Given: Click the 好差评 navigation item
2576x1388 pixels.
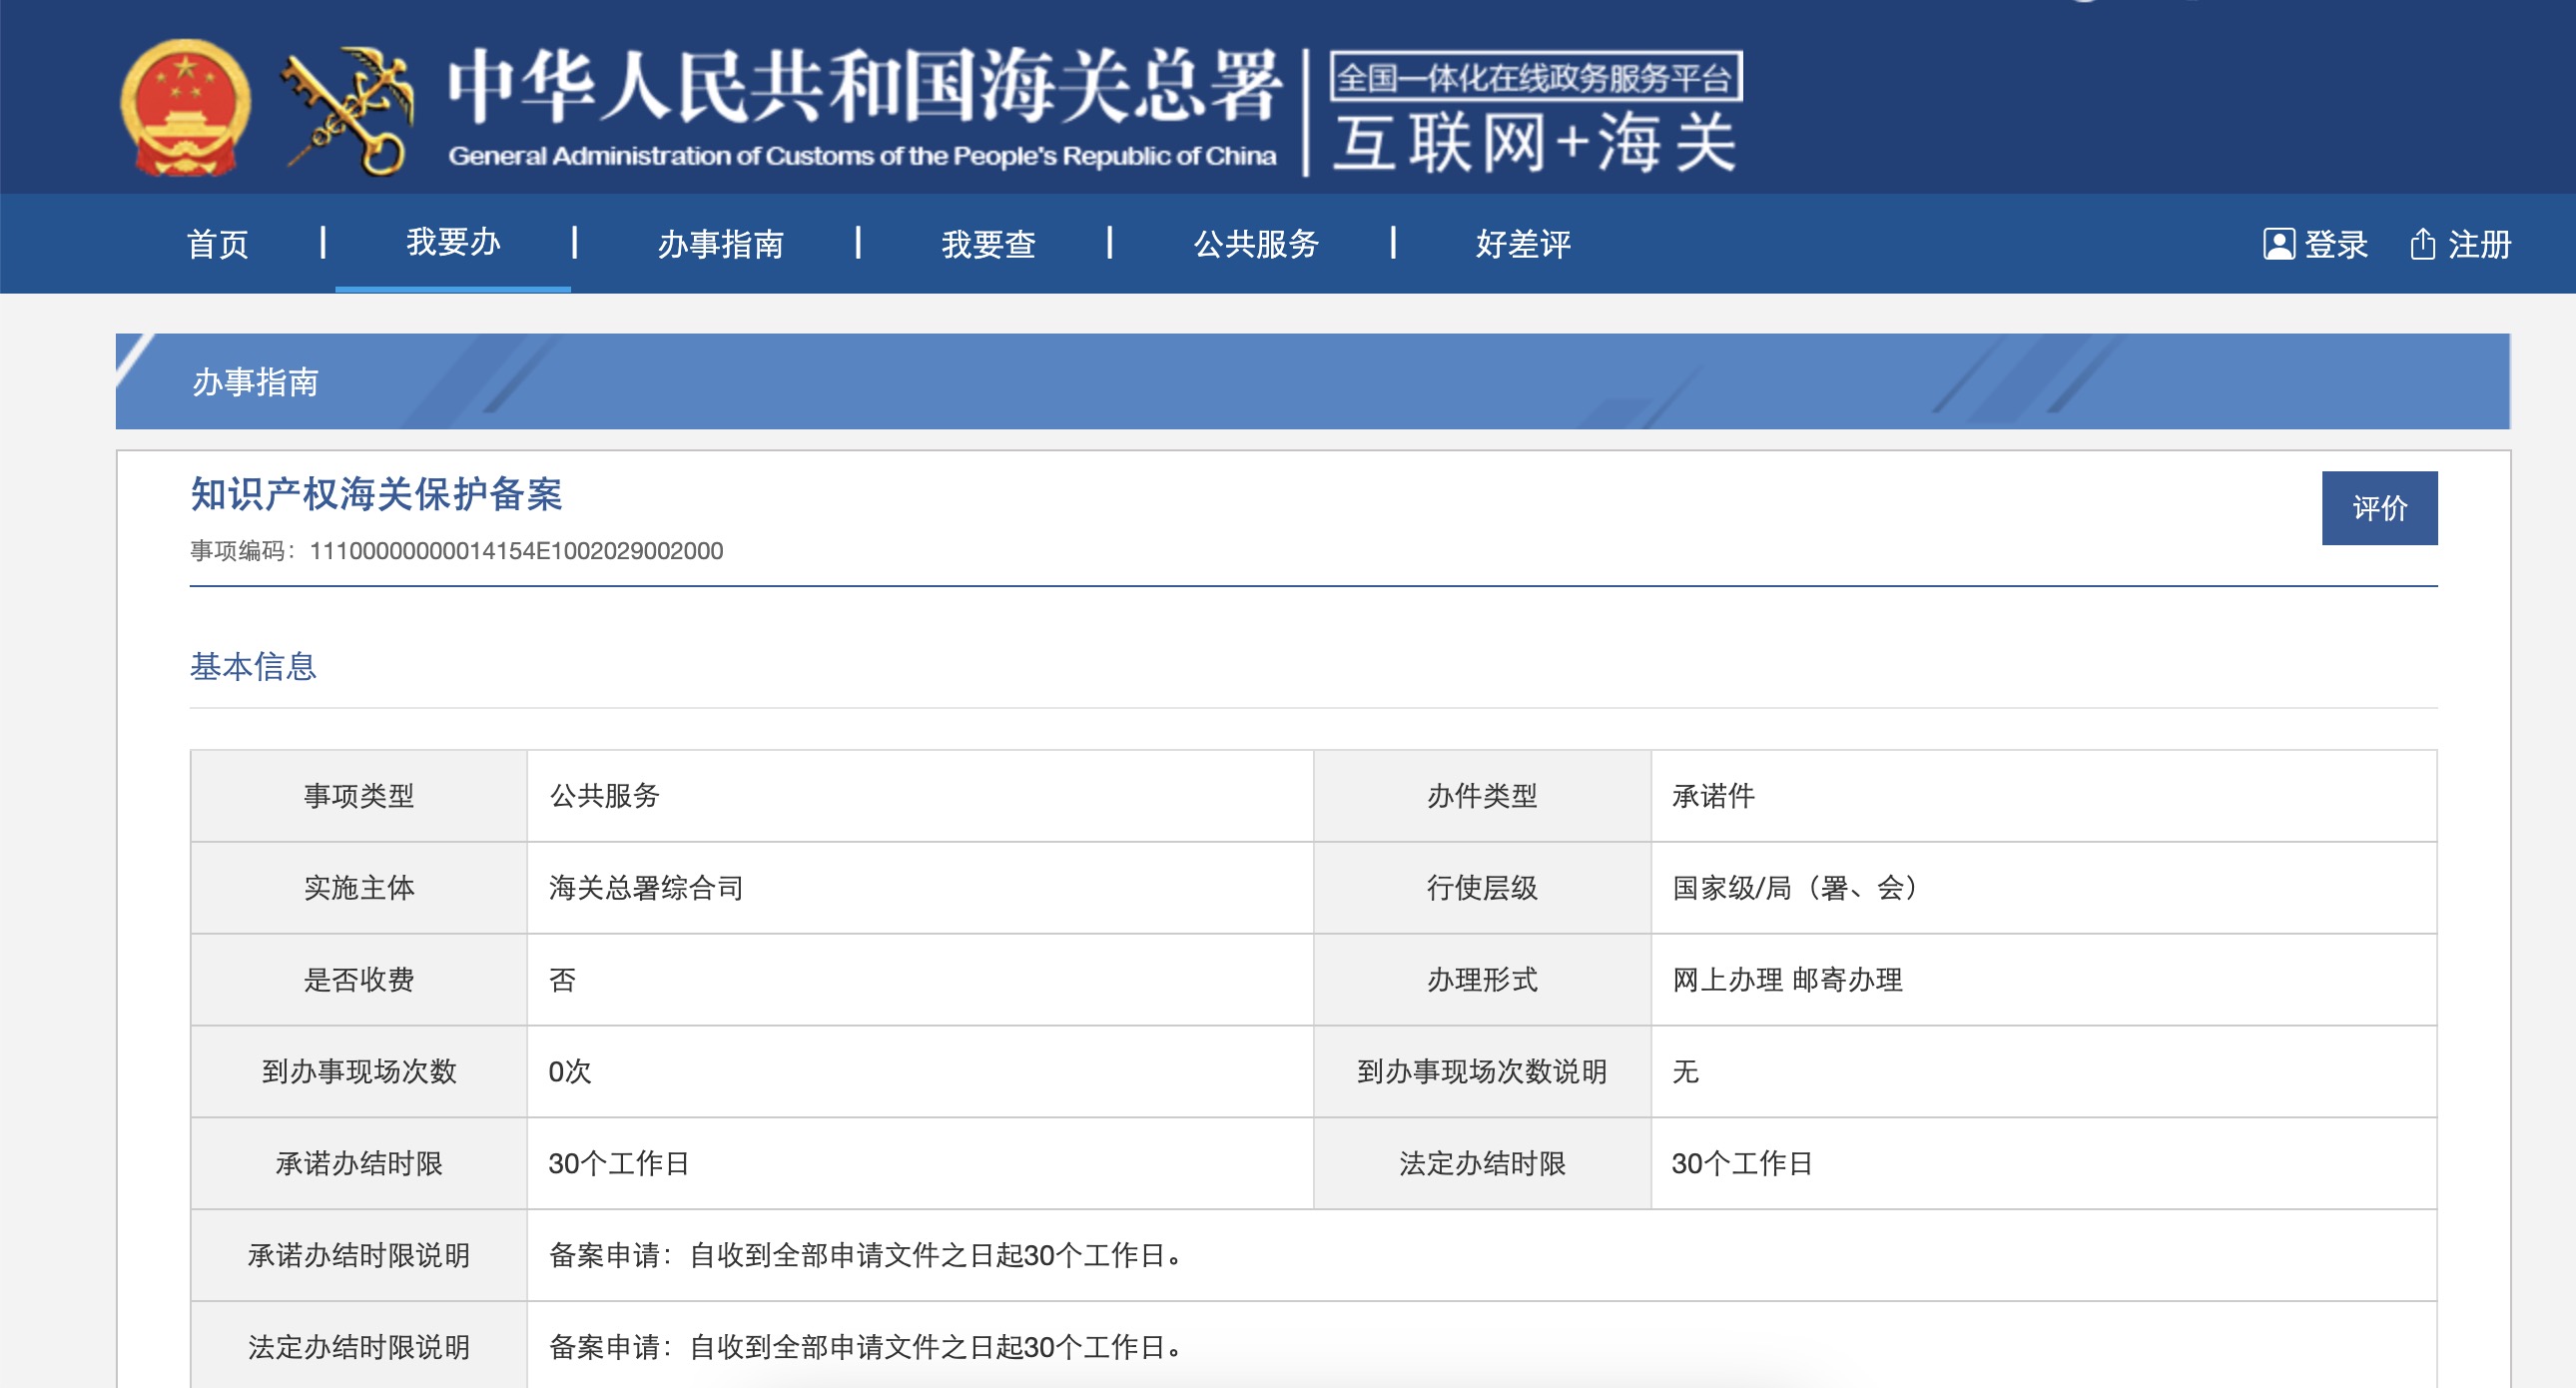Looking at the screenshot, I should click(1520, 243).
